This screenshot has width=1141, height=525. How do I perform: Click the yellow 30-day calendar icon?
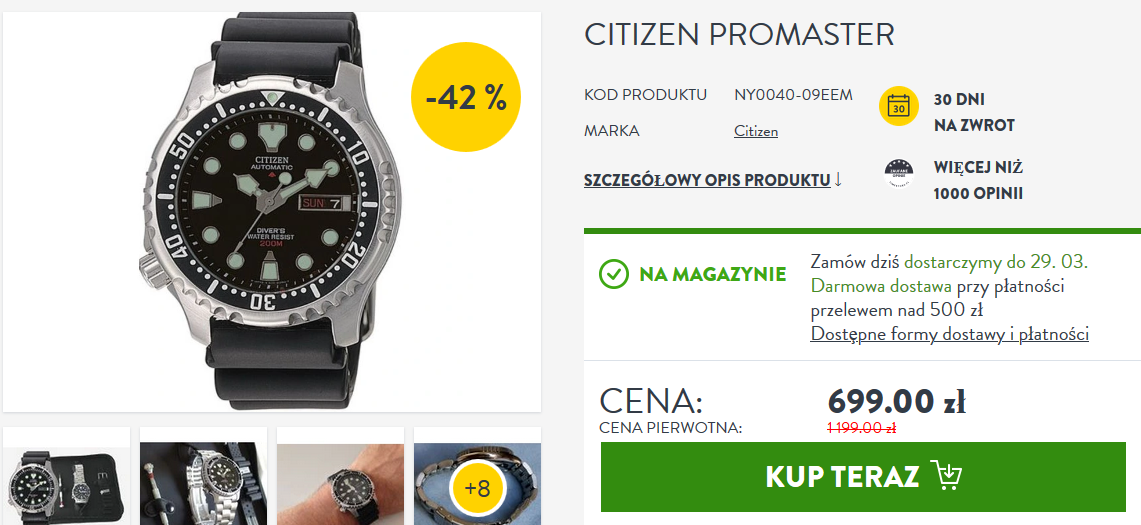tap(899, 106)
